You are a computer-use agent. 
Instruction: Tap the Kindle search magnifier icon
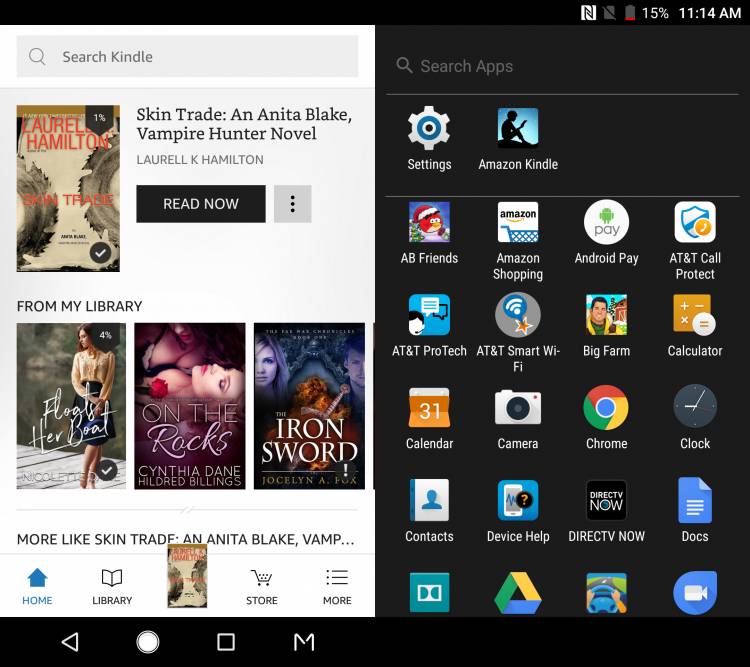(37, 56)
